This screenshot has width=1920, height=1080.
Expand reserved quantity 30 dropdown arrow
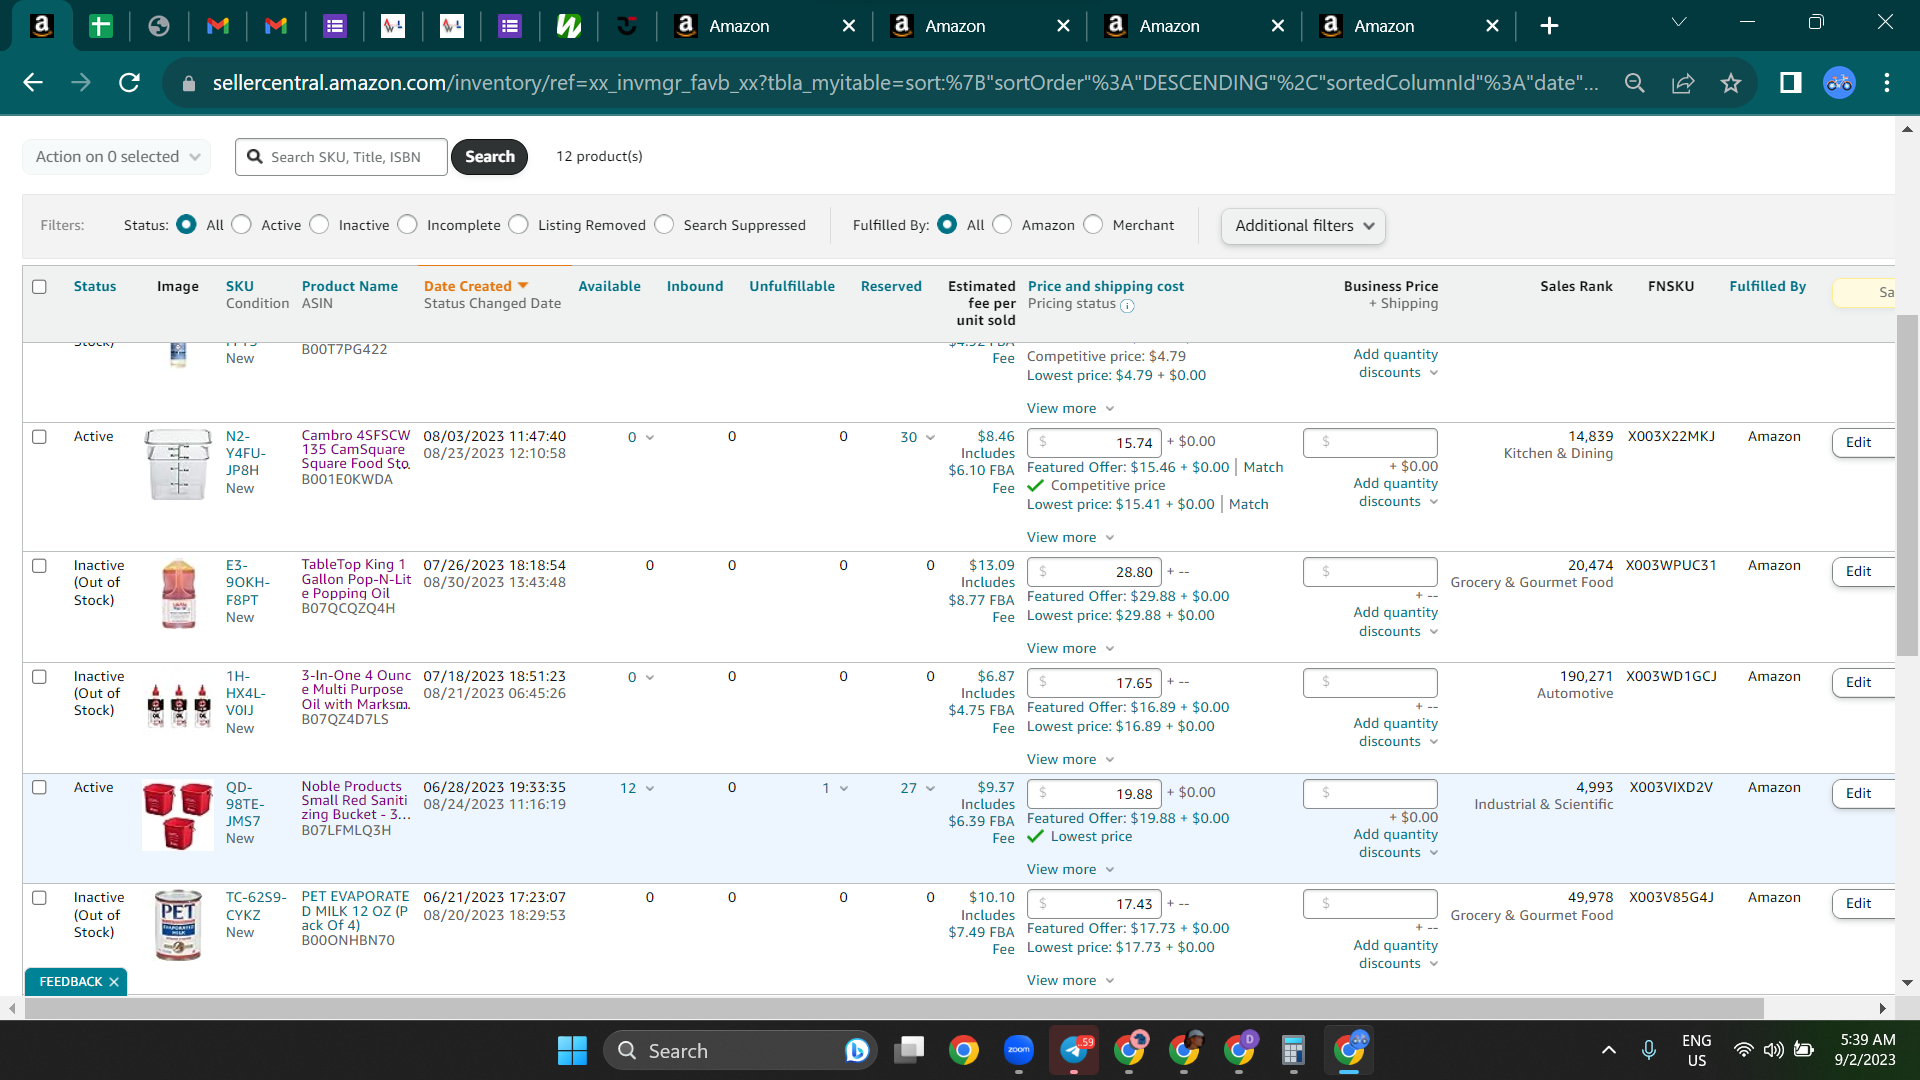930,438
